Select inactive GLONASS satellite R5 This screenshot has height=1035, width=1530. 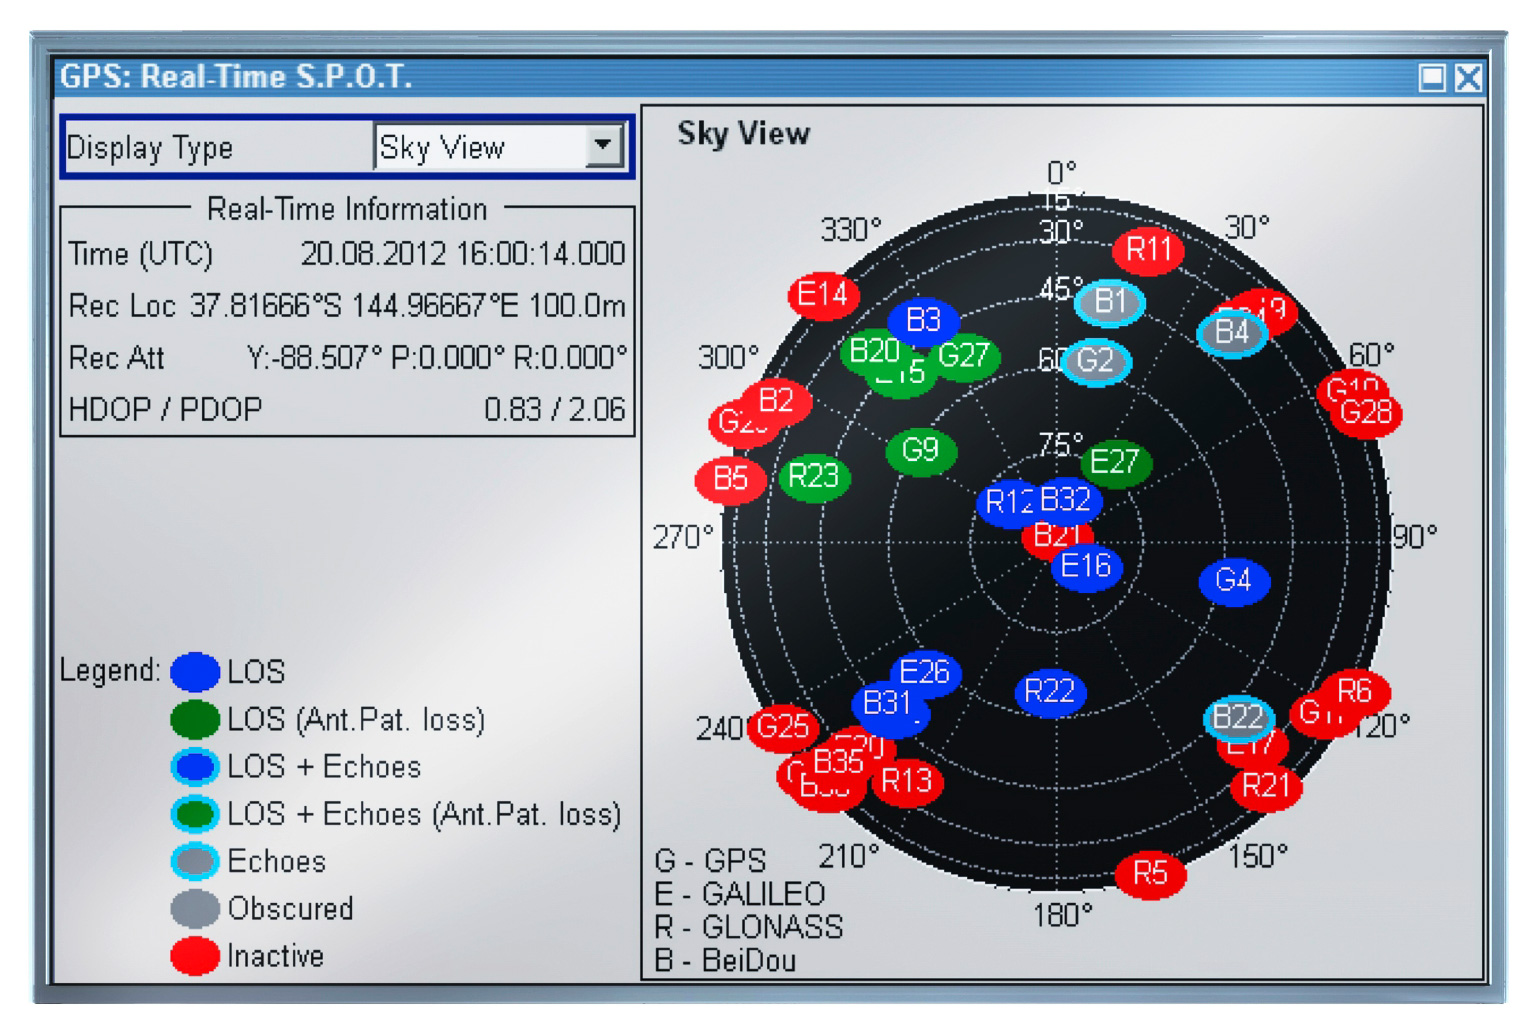pyautogui.click(x=1151, y=874)
